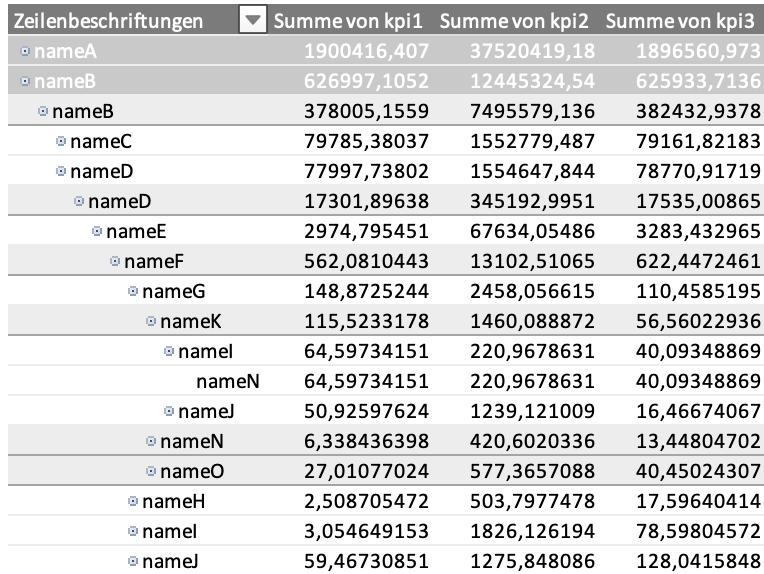The image size is (764, 574).
Task: Click the kpi3 value 128,0415848
Action: click(698, 561)
